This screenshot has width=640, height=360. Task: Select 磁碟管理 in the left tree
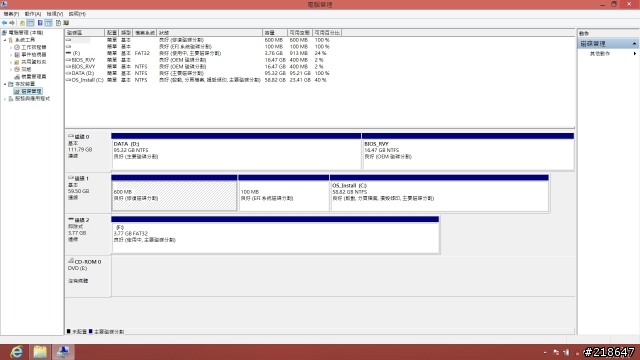click(31, 91)
